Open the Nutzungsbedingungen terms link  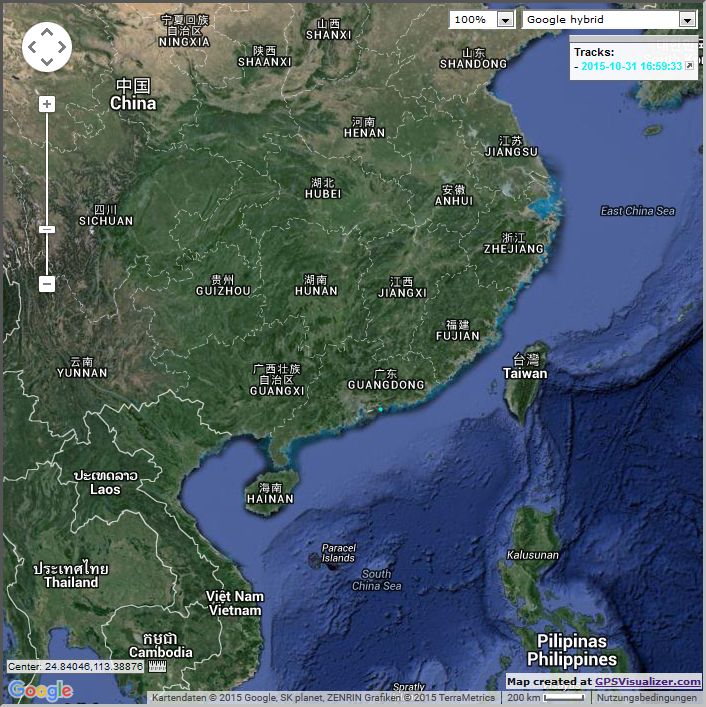click(649, 698)
